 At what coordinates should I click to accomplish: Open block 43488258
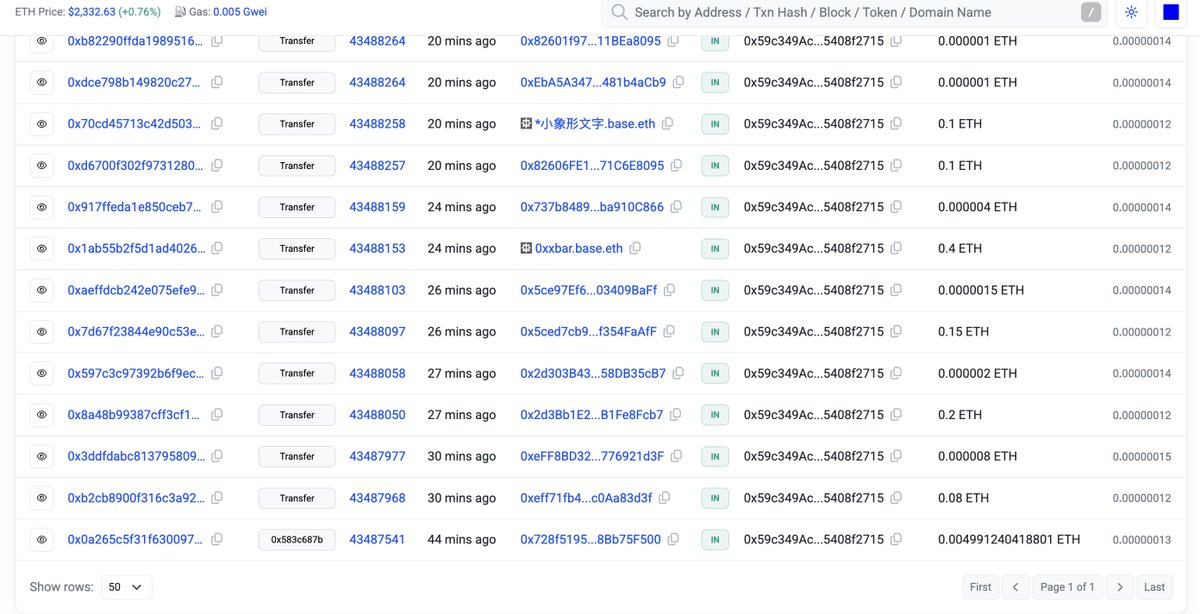click(377, 124)
